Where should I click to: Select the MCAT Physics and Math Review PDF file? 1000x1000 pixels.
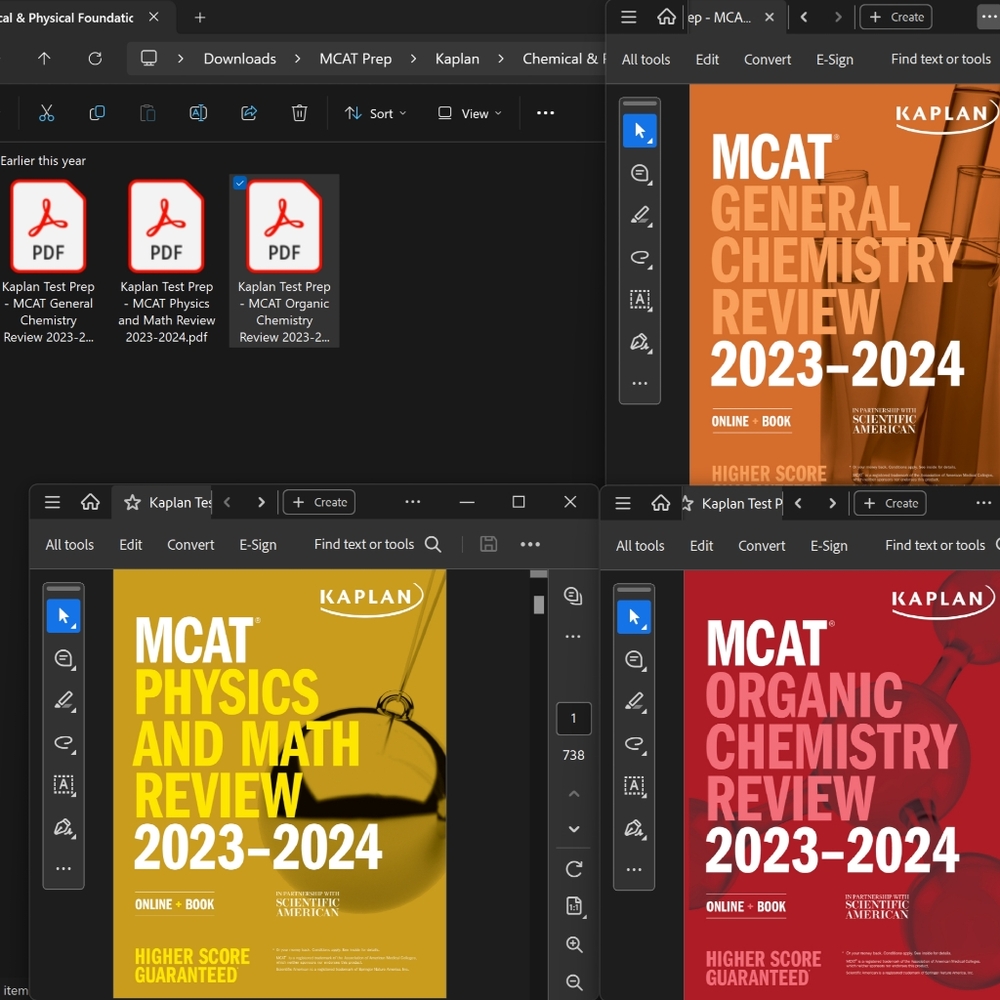point(166,262)
